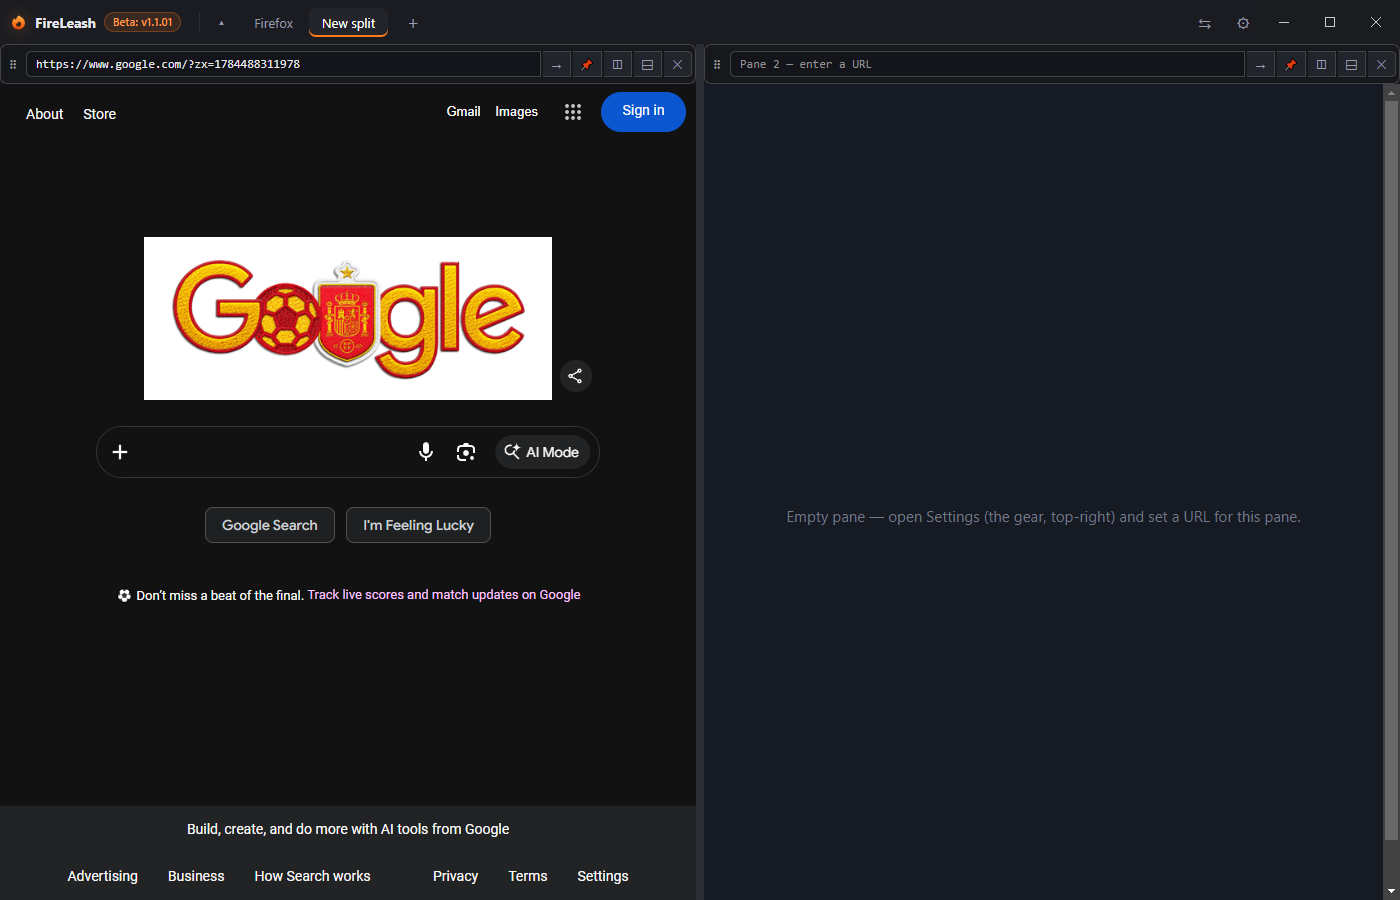Grab the drag handle of the Google pane

(13, 64)
